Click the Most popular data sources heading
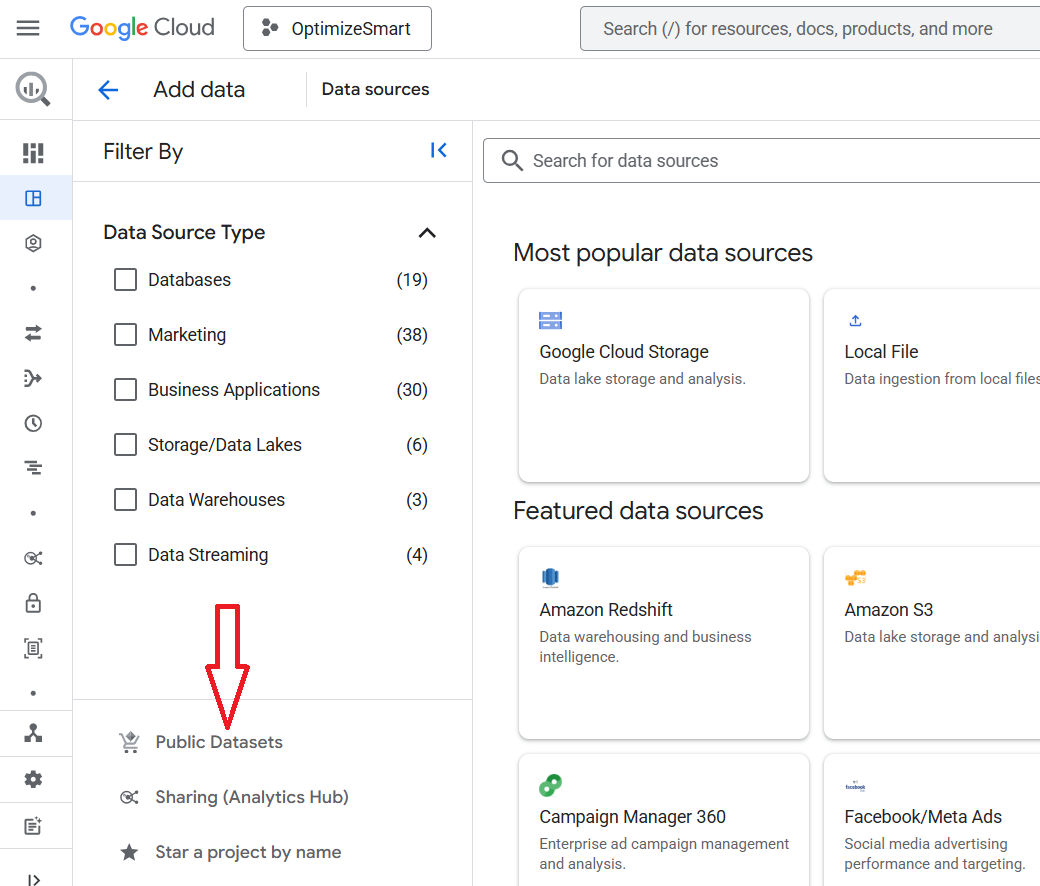This screenshot has width=1040, height=886. 663,253
